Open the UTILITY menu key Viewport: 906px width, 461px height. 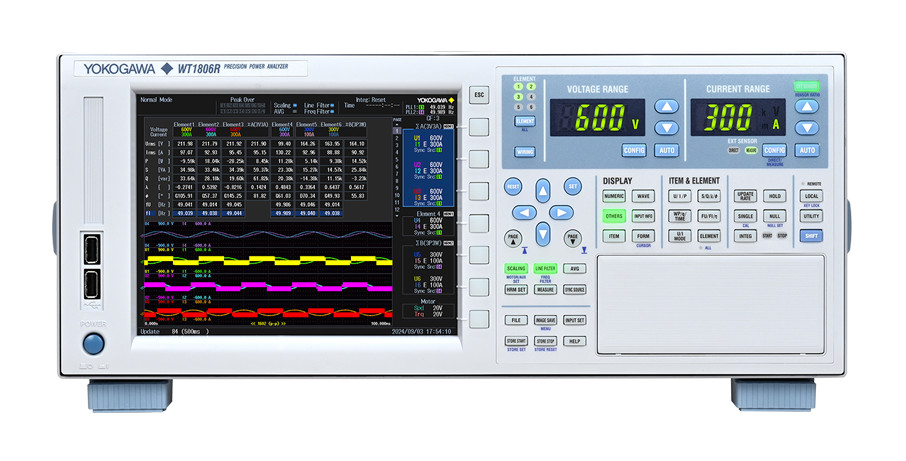point(811,216)
